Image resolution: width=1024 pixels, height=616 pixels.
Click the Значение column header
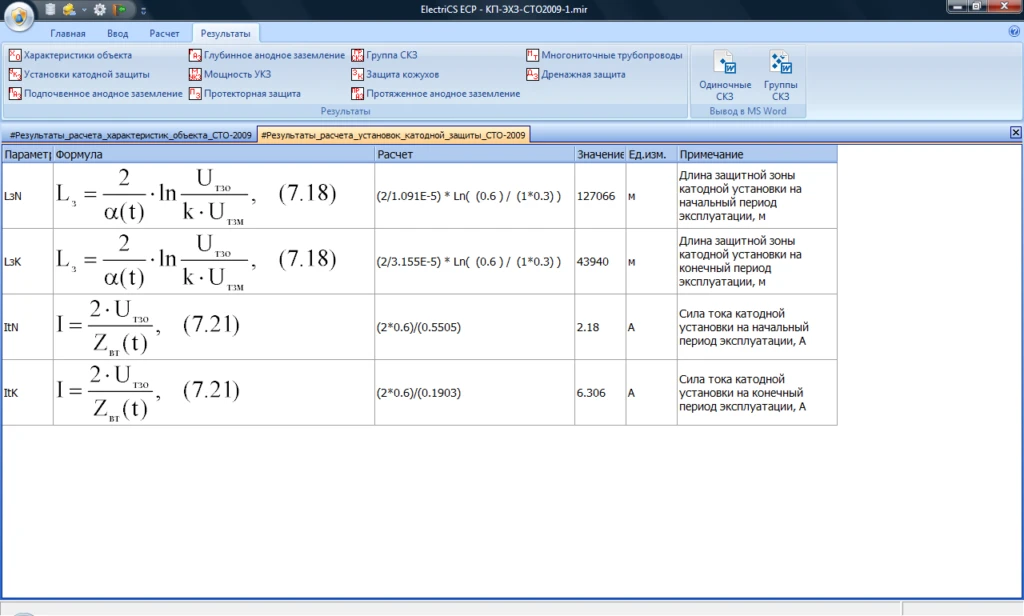pyautogui.click(x=600, y=154)
